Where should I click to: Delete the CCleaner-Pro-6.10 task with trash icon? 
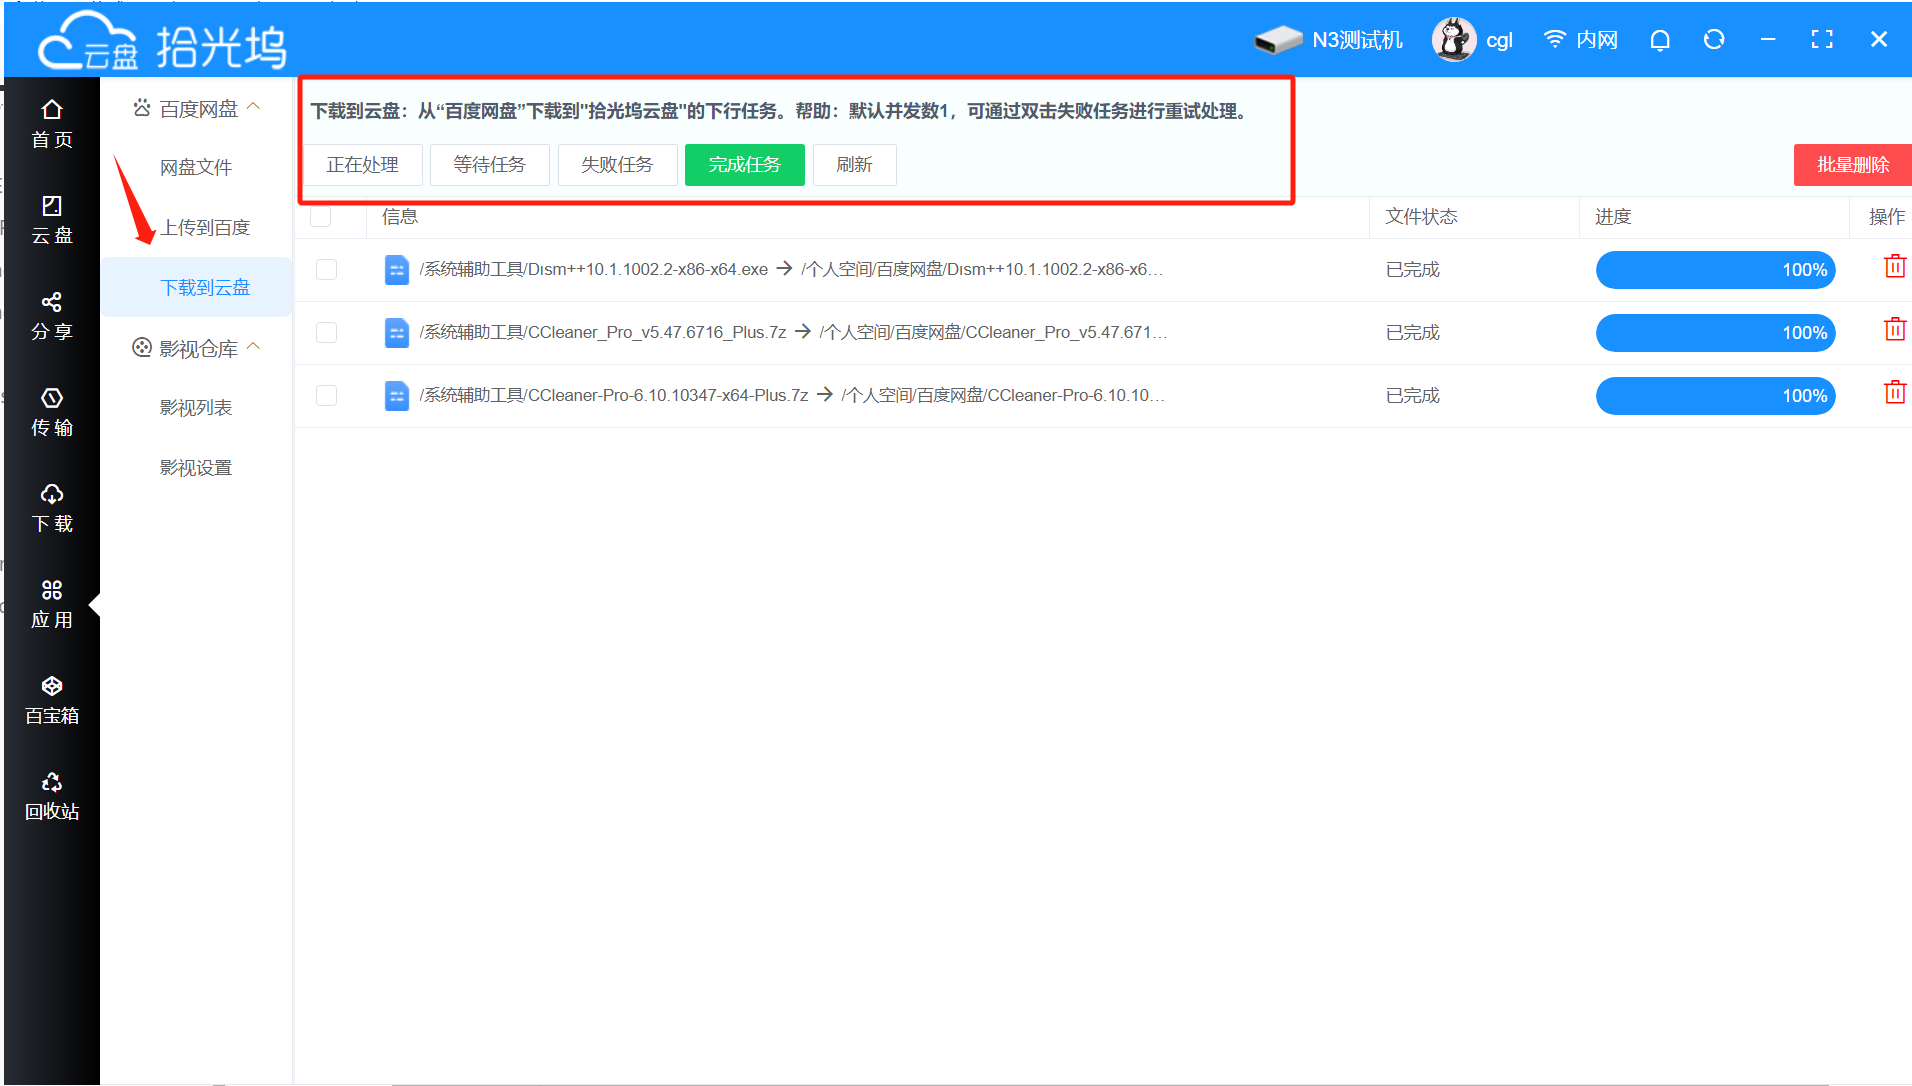(x=1894, y=393)
